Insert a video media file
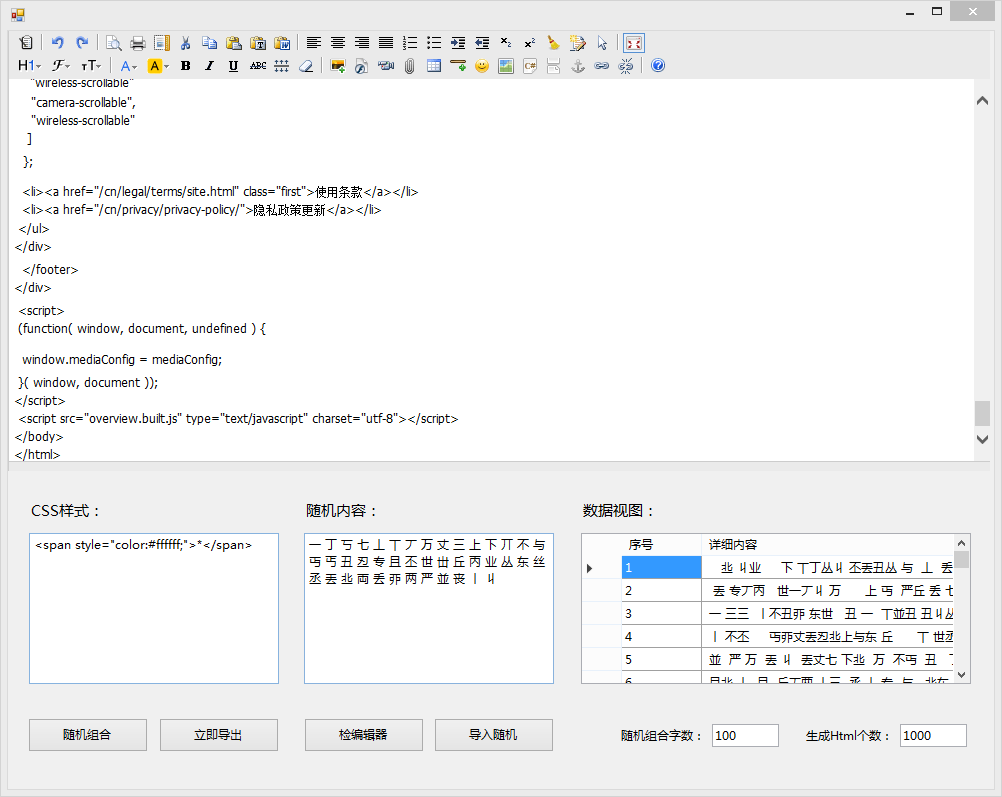 386,66
